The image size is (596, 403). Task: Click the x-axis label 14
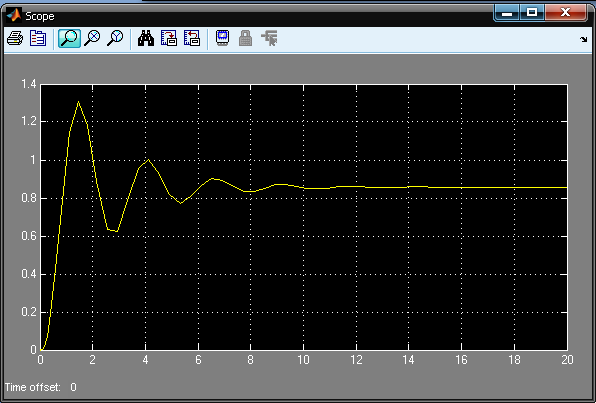click(x=409, y=360)
